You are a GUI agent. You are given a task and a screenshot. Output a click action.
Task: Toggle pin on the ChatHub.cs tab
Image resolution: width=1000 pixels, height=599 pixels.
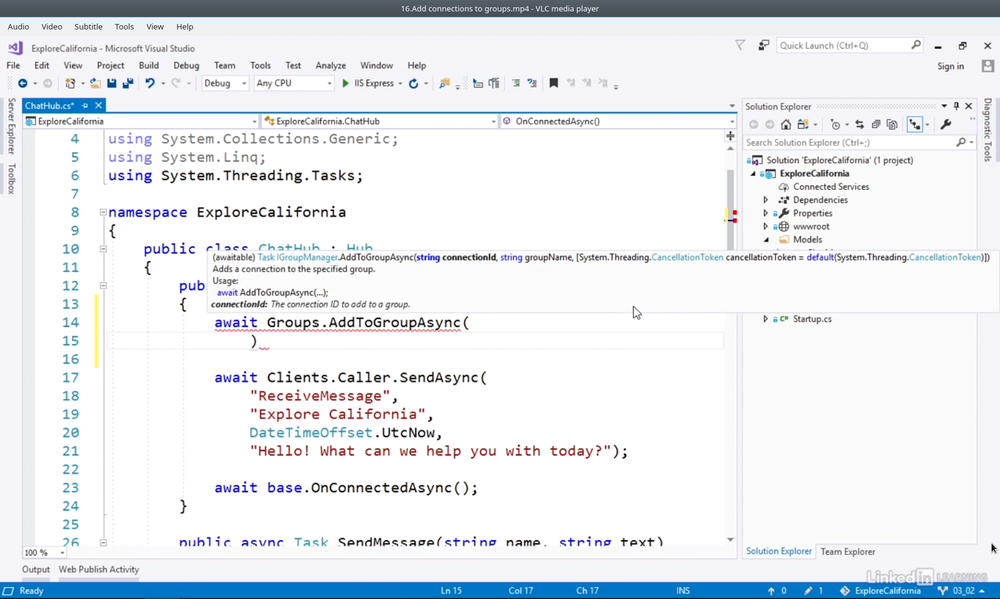(x=85, y=105)
